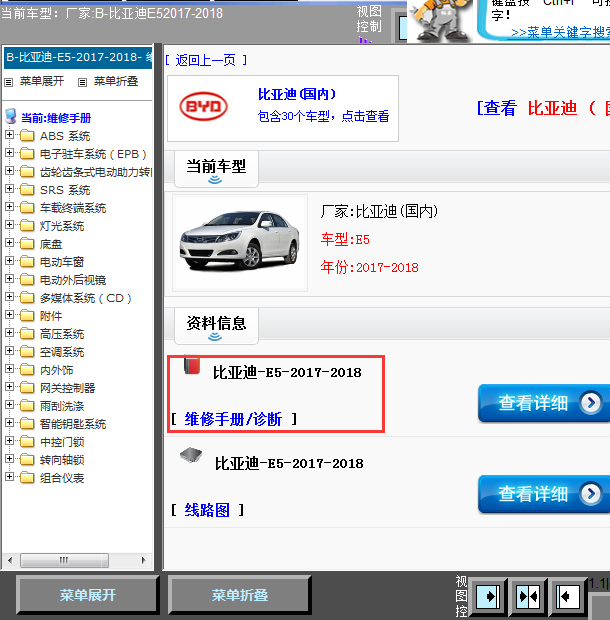Click sidebar scrollbar left arrow
The width and height of the screenshot is (610, 620).
click(x=10, y=560)
